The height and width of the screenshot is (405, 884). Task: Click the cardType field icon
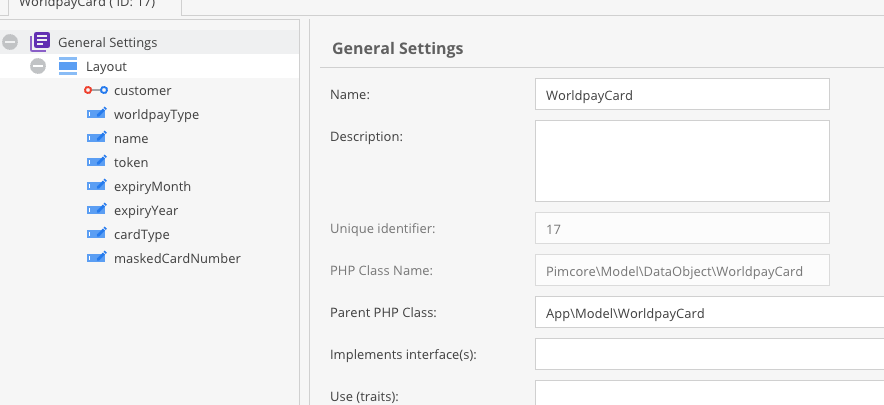(x=96, y=234)
